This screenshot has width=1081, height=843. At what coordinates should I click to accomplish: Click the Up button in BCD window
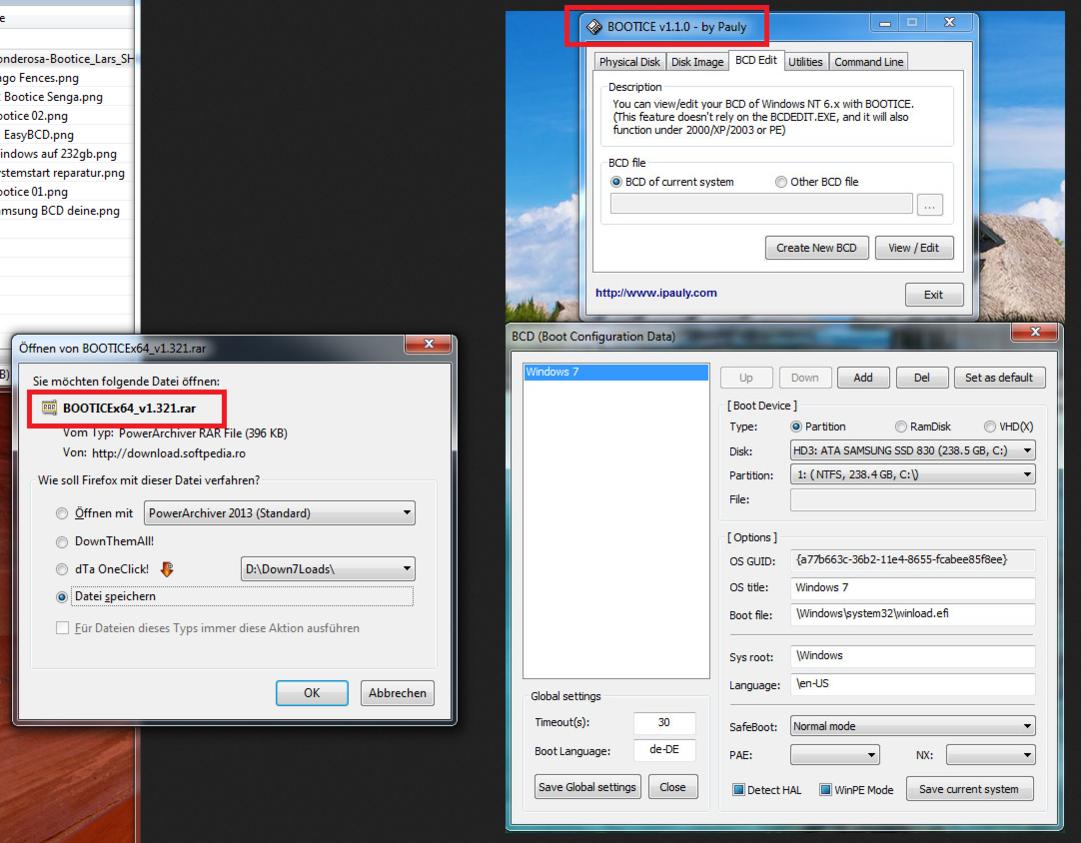(x=746, y=378)
